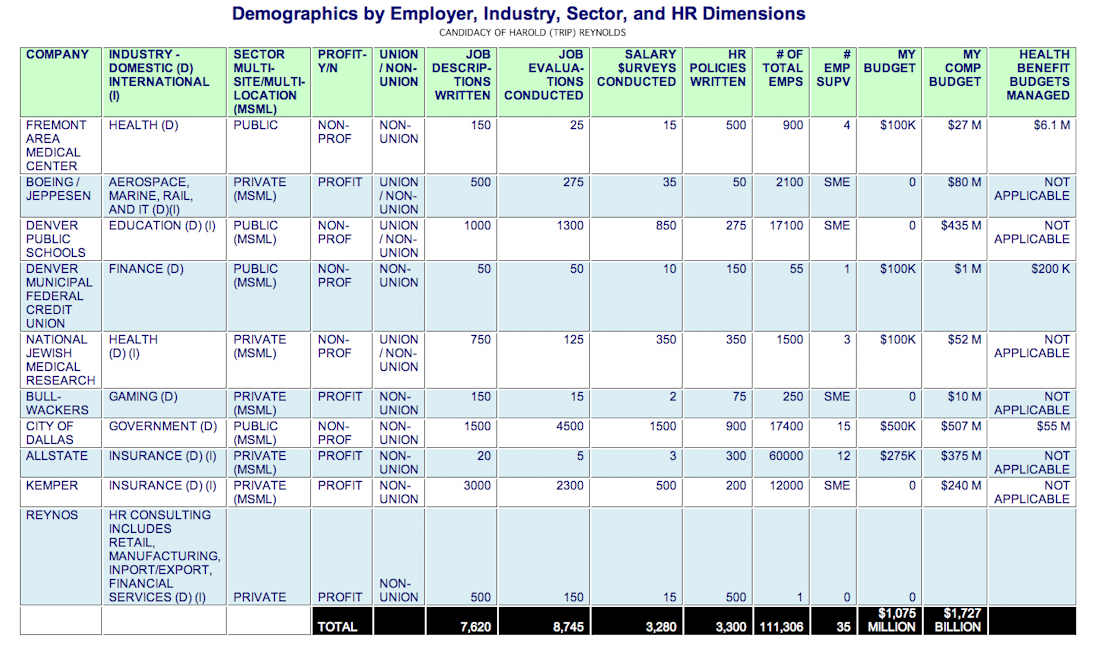
Task: Select the BOEING / JEPPESEN company cell
Action: point(61,196)
